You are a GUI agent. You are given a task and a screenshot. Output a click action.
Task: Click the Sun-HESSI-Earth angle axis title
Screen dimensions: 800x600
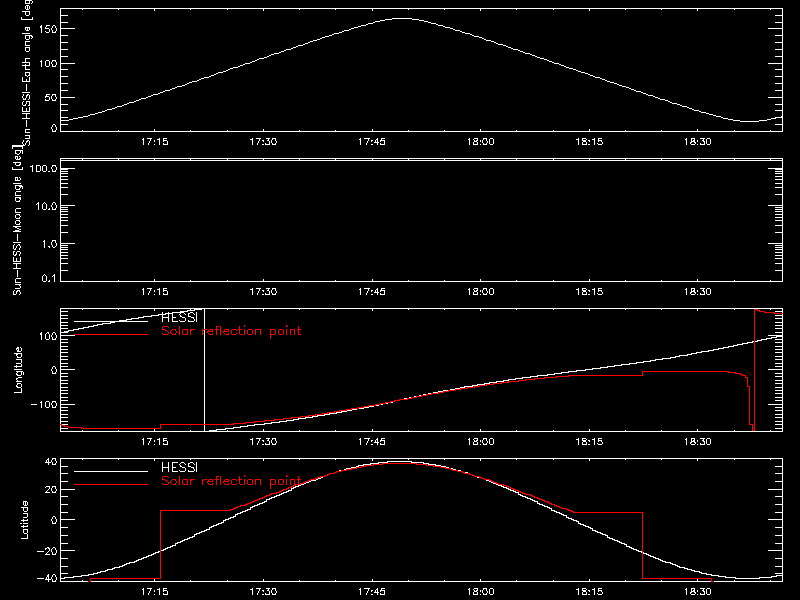click(x=27, y=73)
